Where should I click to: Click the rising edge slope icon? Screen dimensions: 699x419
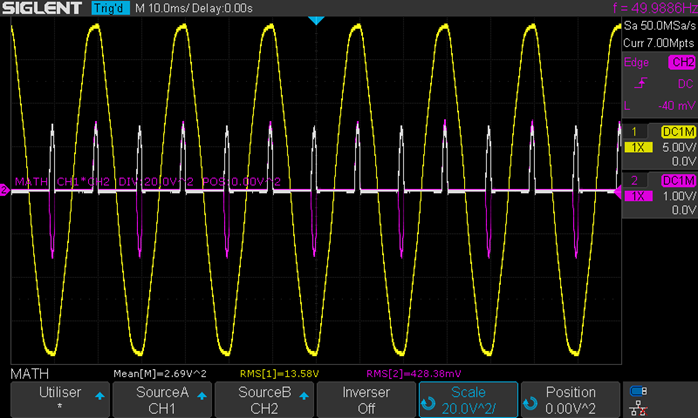tap(641, 83)
